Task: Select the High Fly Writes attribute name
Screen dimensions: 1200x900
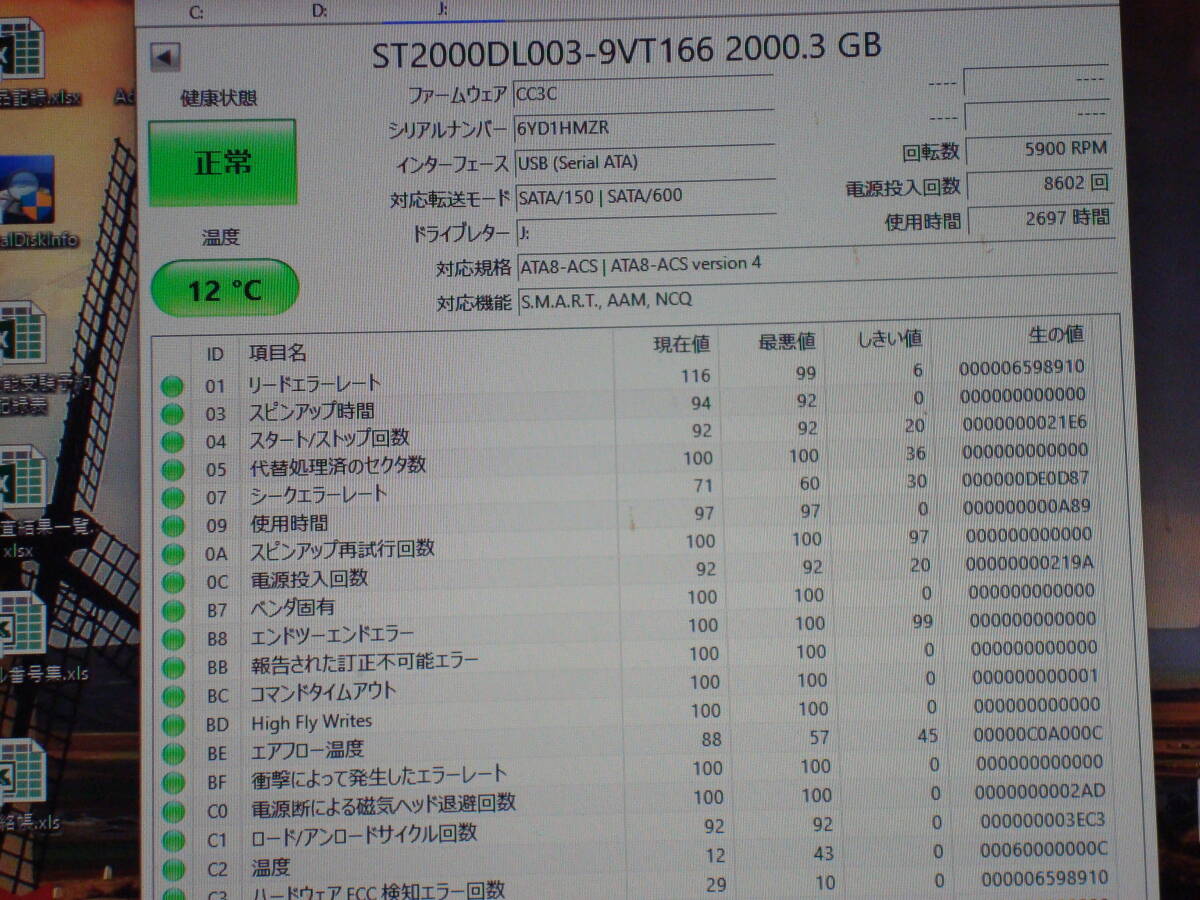Action: click(x=311, y=722)
